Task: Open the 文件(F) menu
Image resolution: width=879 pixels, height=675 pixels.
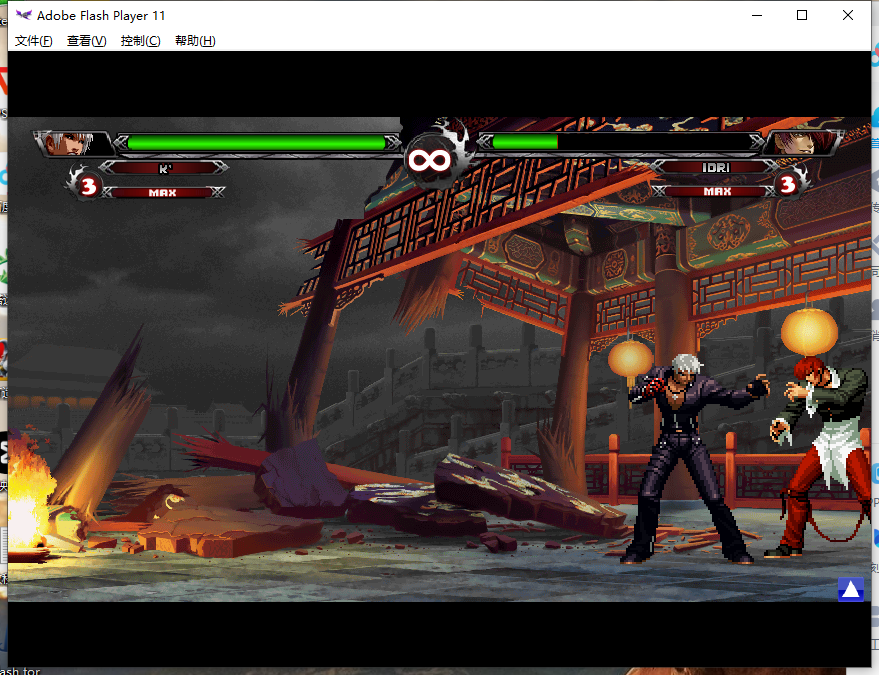Action: click(x=33, y=41)
